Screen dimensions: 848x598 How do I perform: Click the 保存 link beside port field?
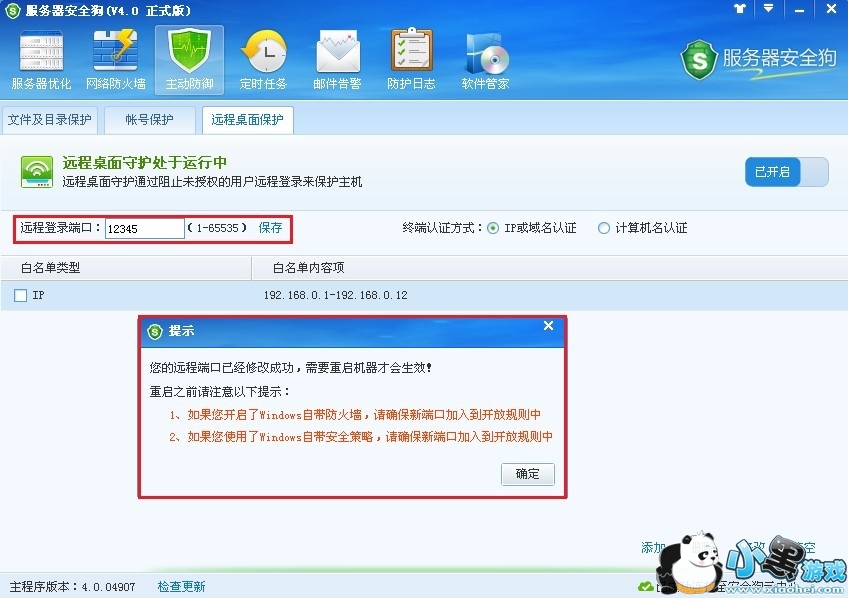point(270,228)
